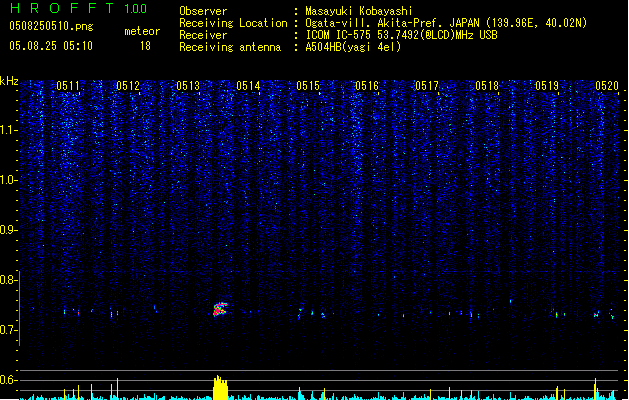Click the meteor count 18

[145, 46]
